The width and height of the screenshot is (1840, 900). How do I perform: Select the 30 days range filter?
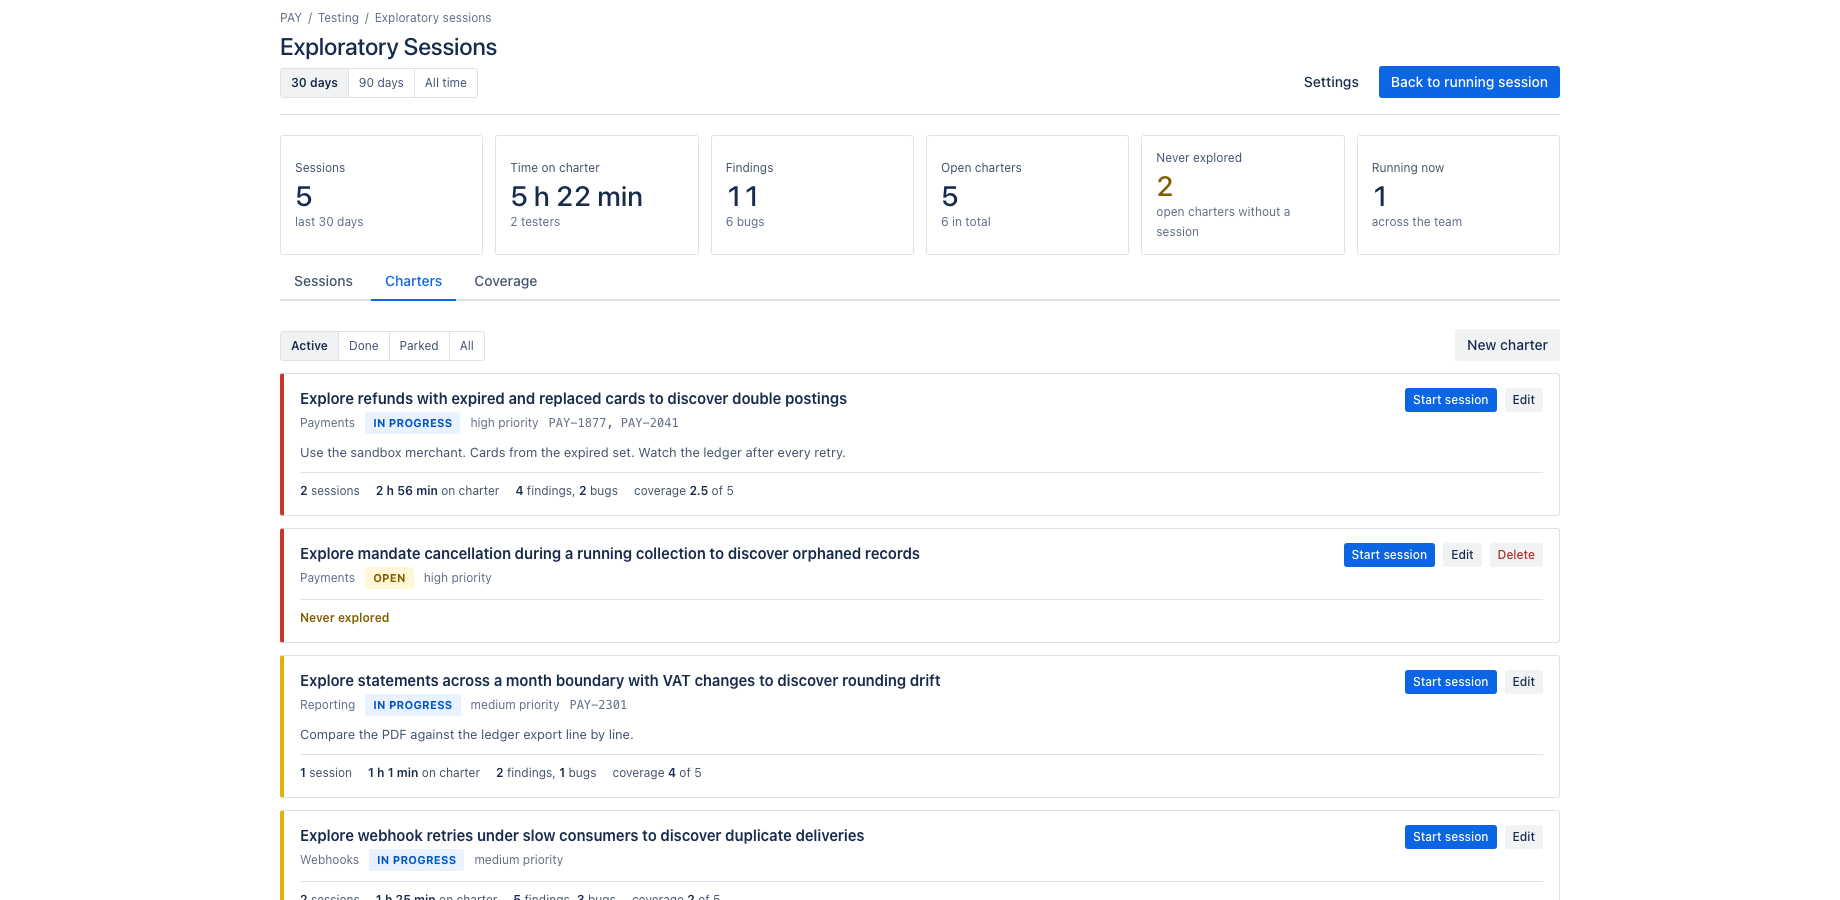[314, 83]
